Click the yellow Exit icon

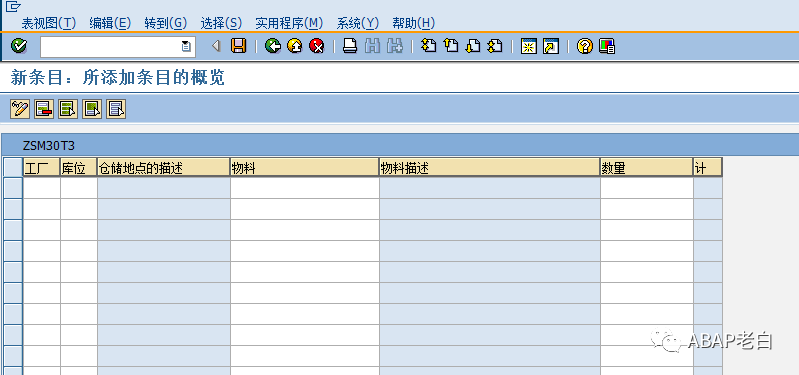coord(295,46)
